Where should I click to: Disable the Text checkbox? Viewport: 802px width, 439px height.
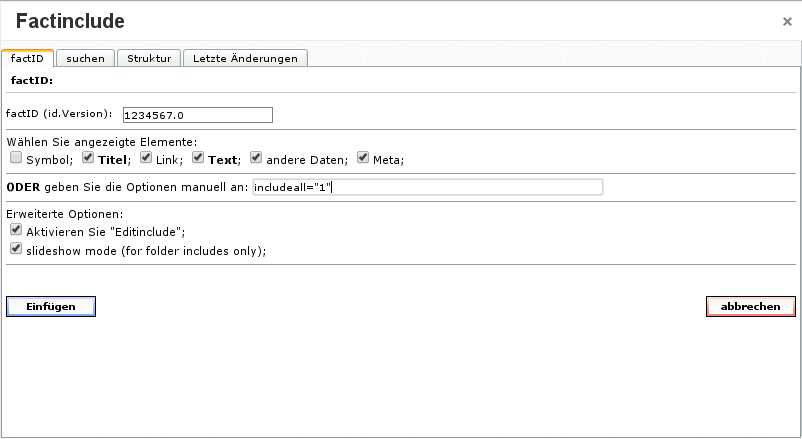[198, 158]
